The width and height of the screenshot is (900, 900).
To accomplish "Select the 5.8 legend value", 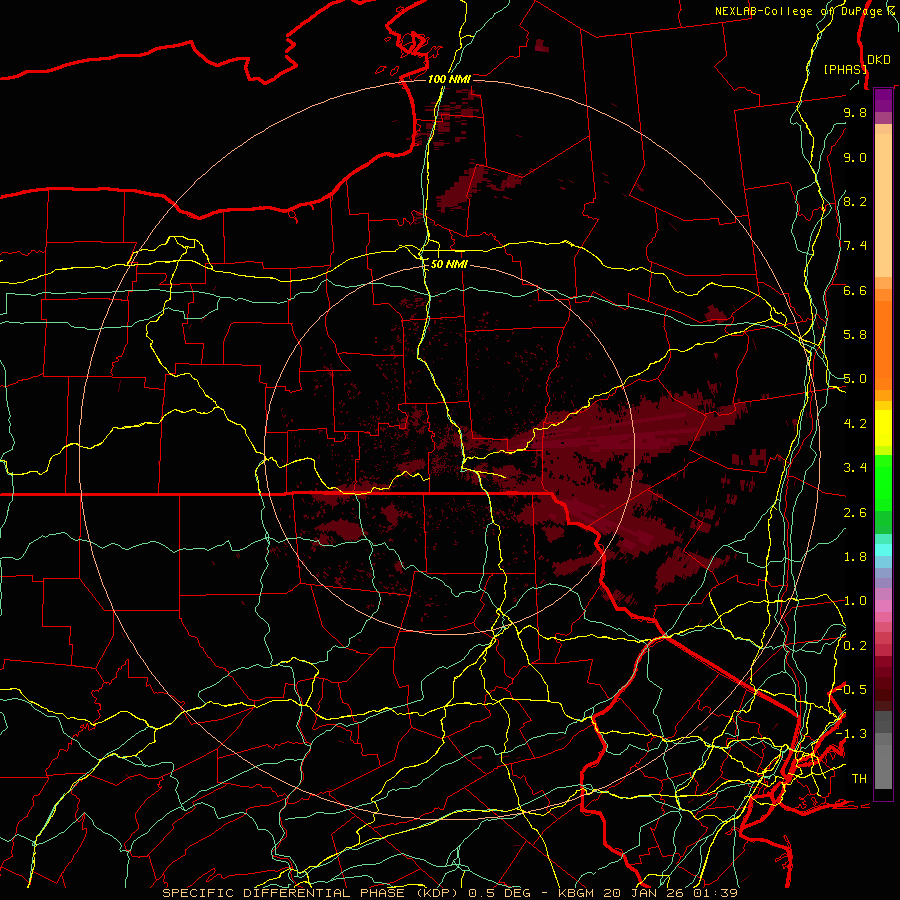I will (855, 335).
